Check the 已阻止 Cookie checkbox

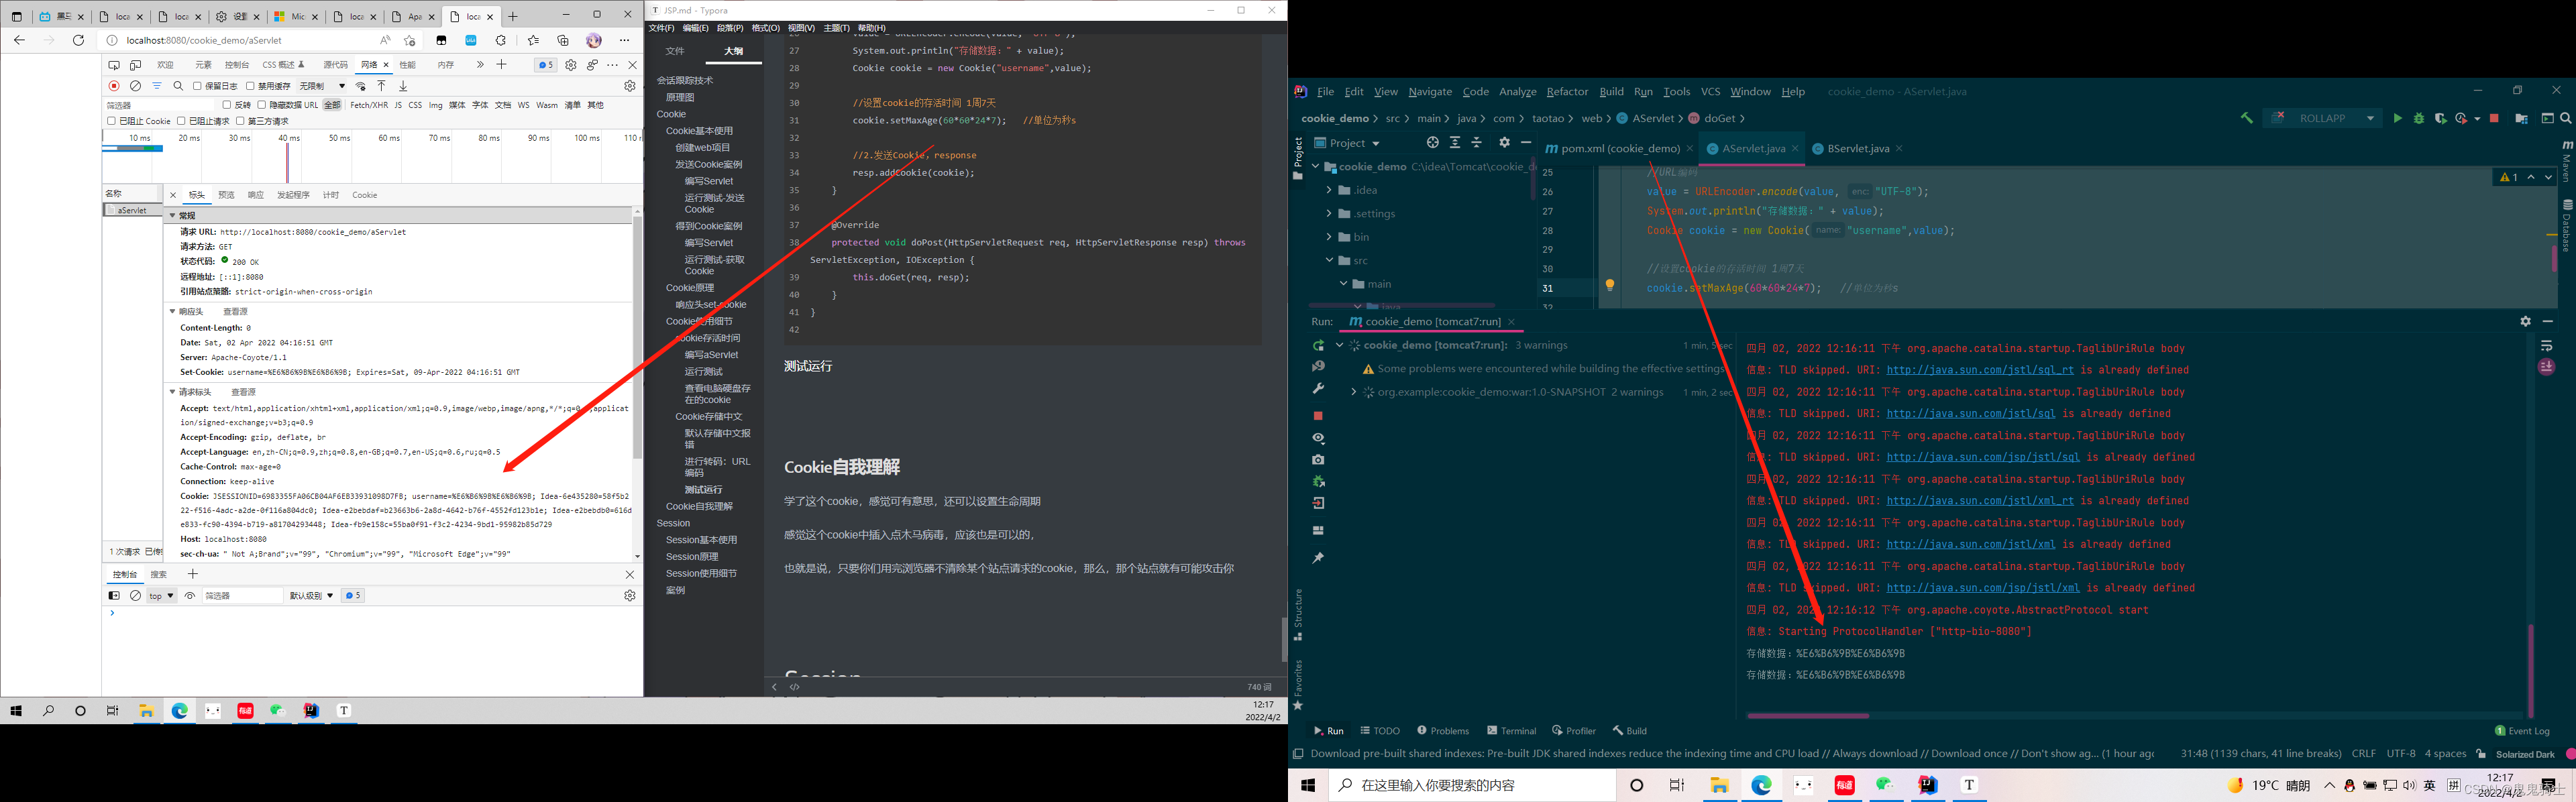[111, 121]
